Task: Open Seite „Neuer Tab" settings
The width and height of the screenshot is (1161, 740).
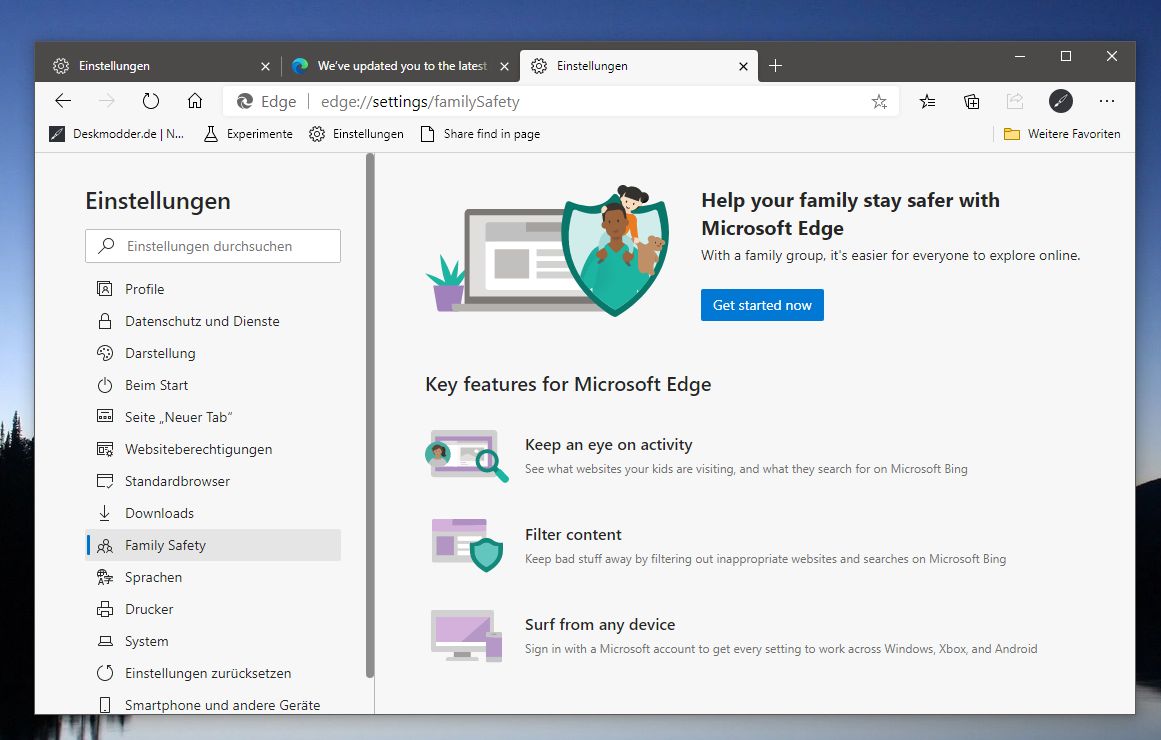Action: click(213, 417)
